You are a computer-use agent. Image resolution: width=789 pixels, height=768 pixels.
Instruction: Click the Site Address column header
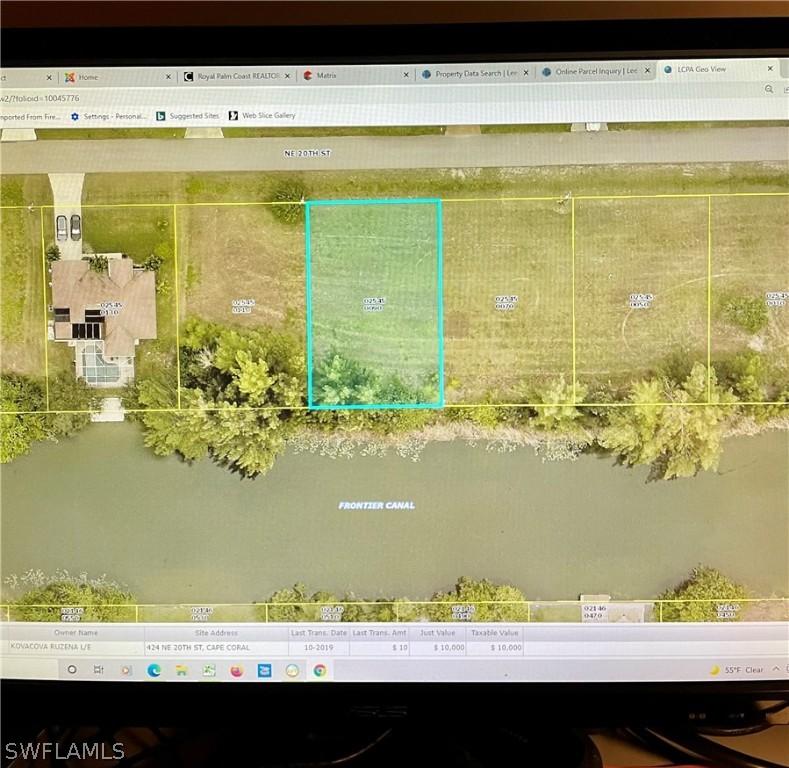pos(216,632)
